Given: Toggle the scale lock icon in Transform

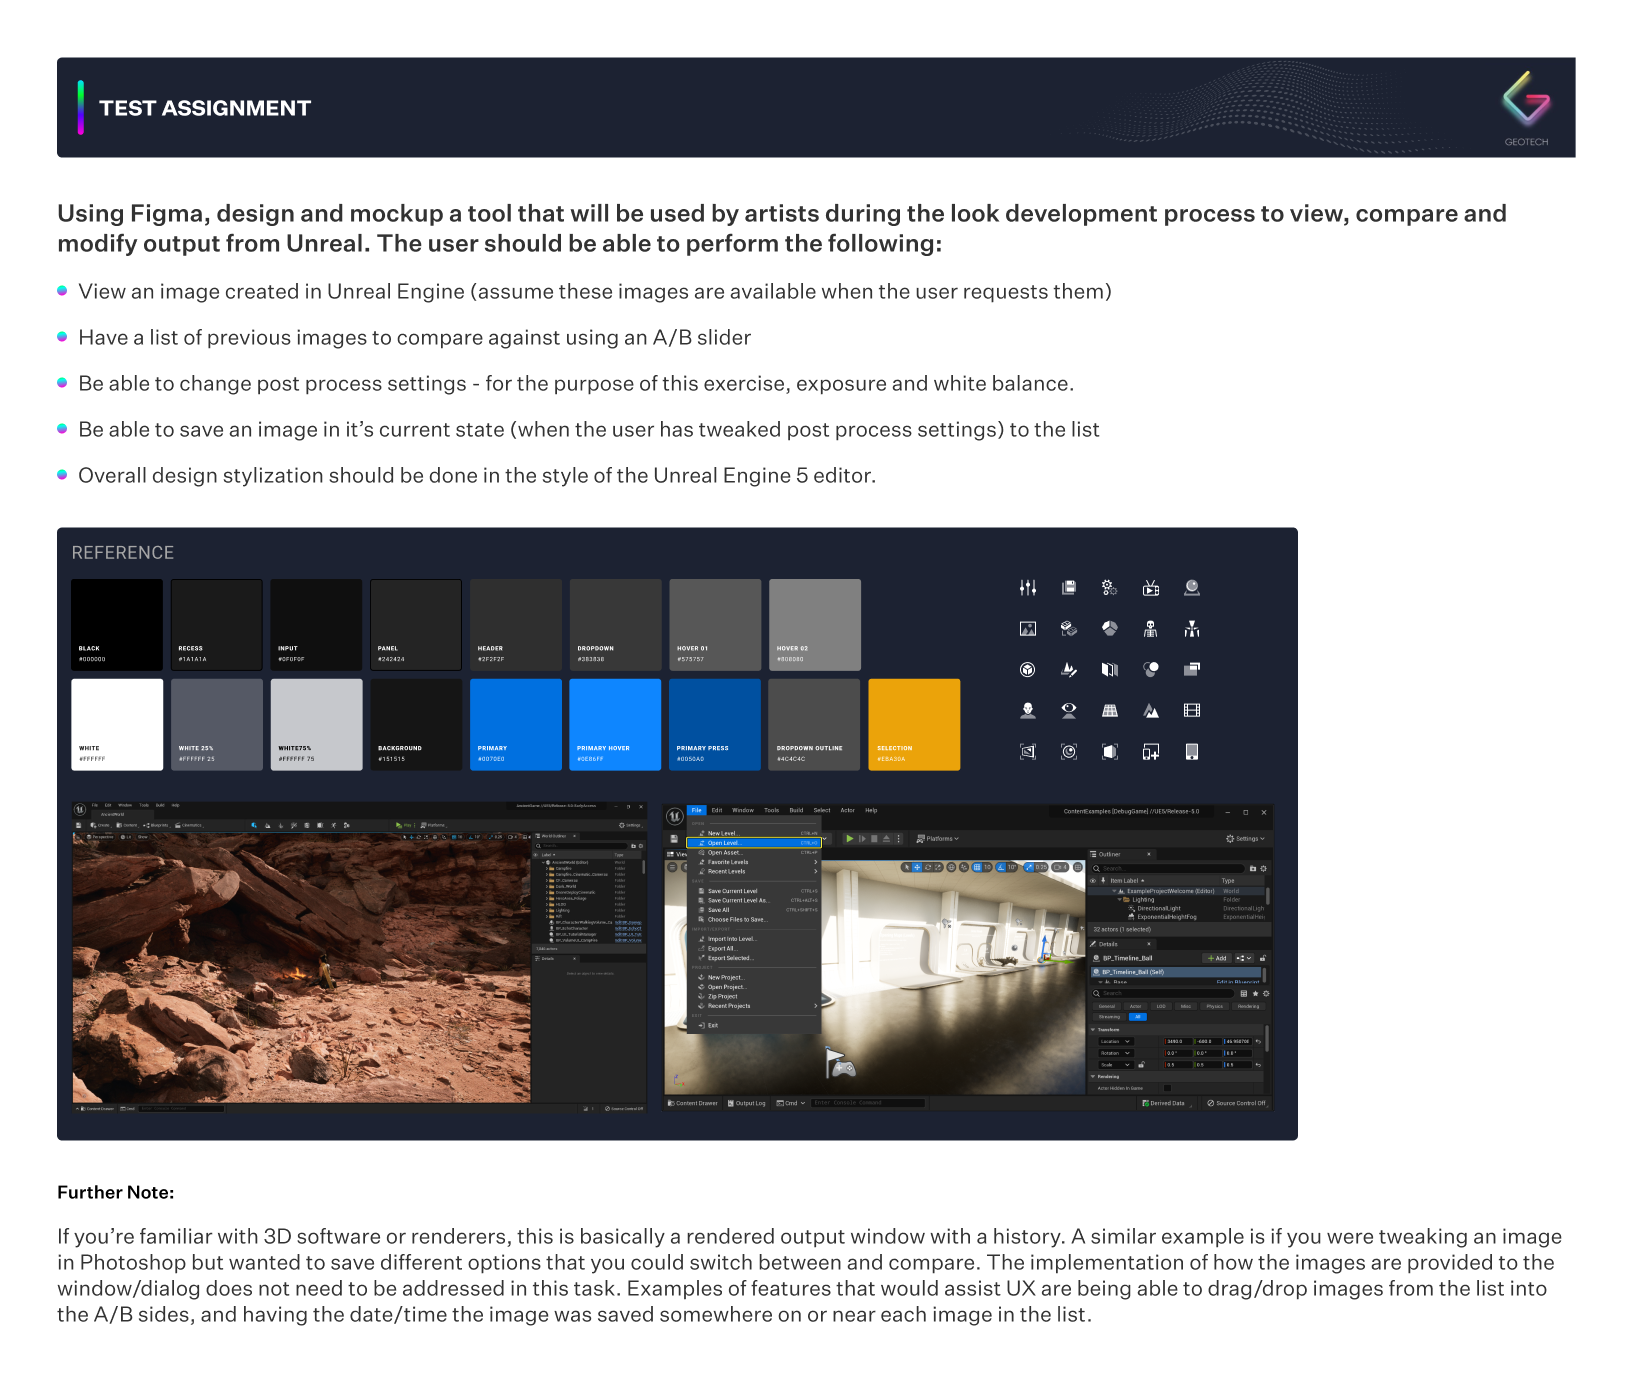Looking at the screenshot, I should click(x=1141, y=1065).
